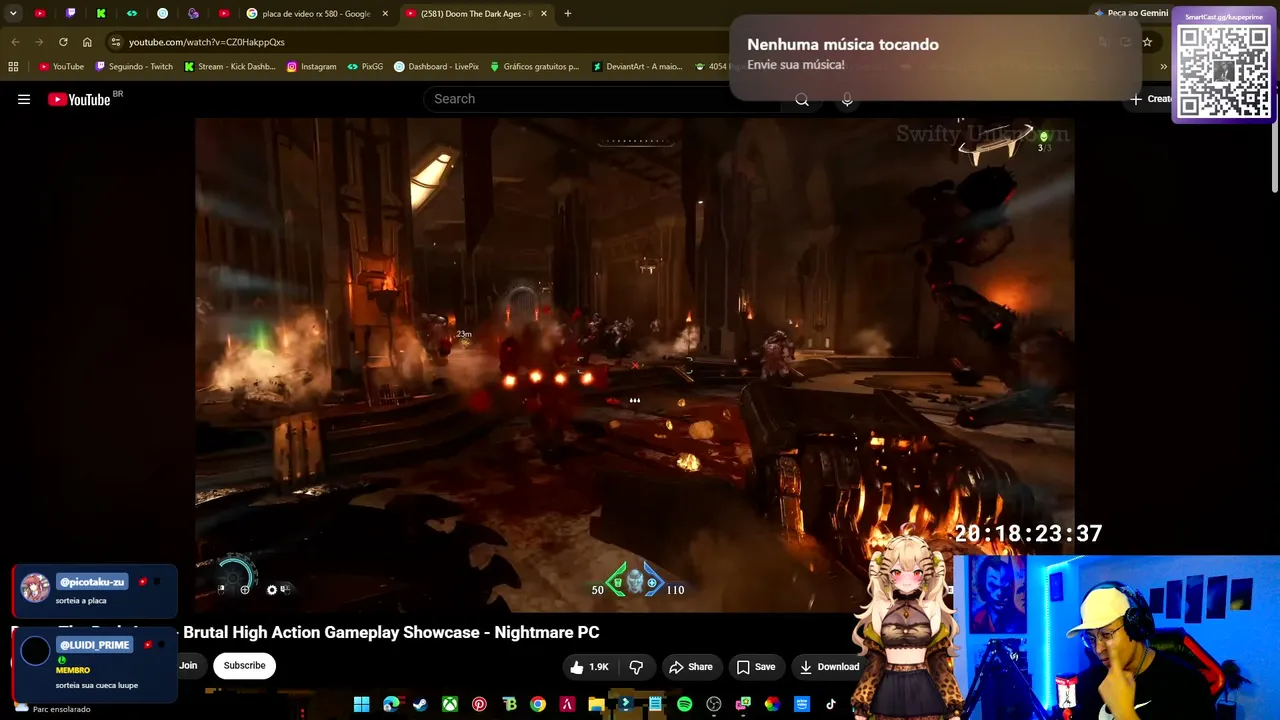The height and width of the screenshot is (720, 1280).
Task: Dislike the video with thumbs down
Action: coord(636,667)
